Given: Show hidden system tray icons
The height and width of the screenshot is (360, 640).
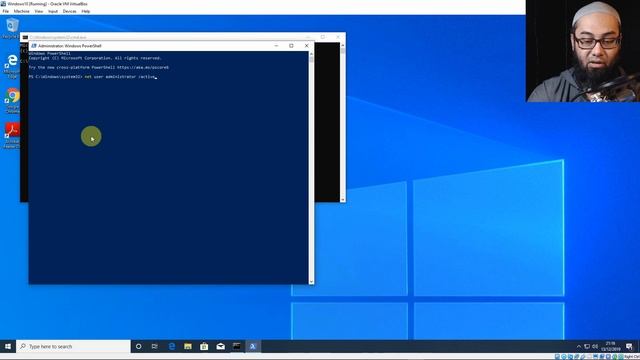Looking at the screenshot, I should pos(578,347).
